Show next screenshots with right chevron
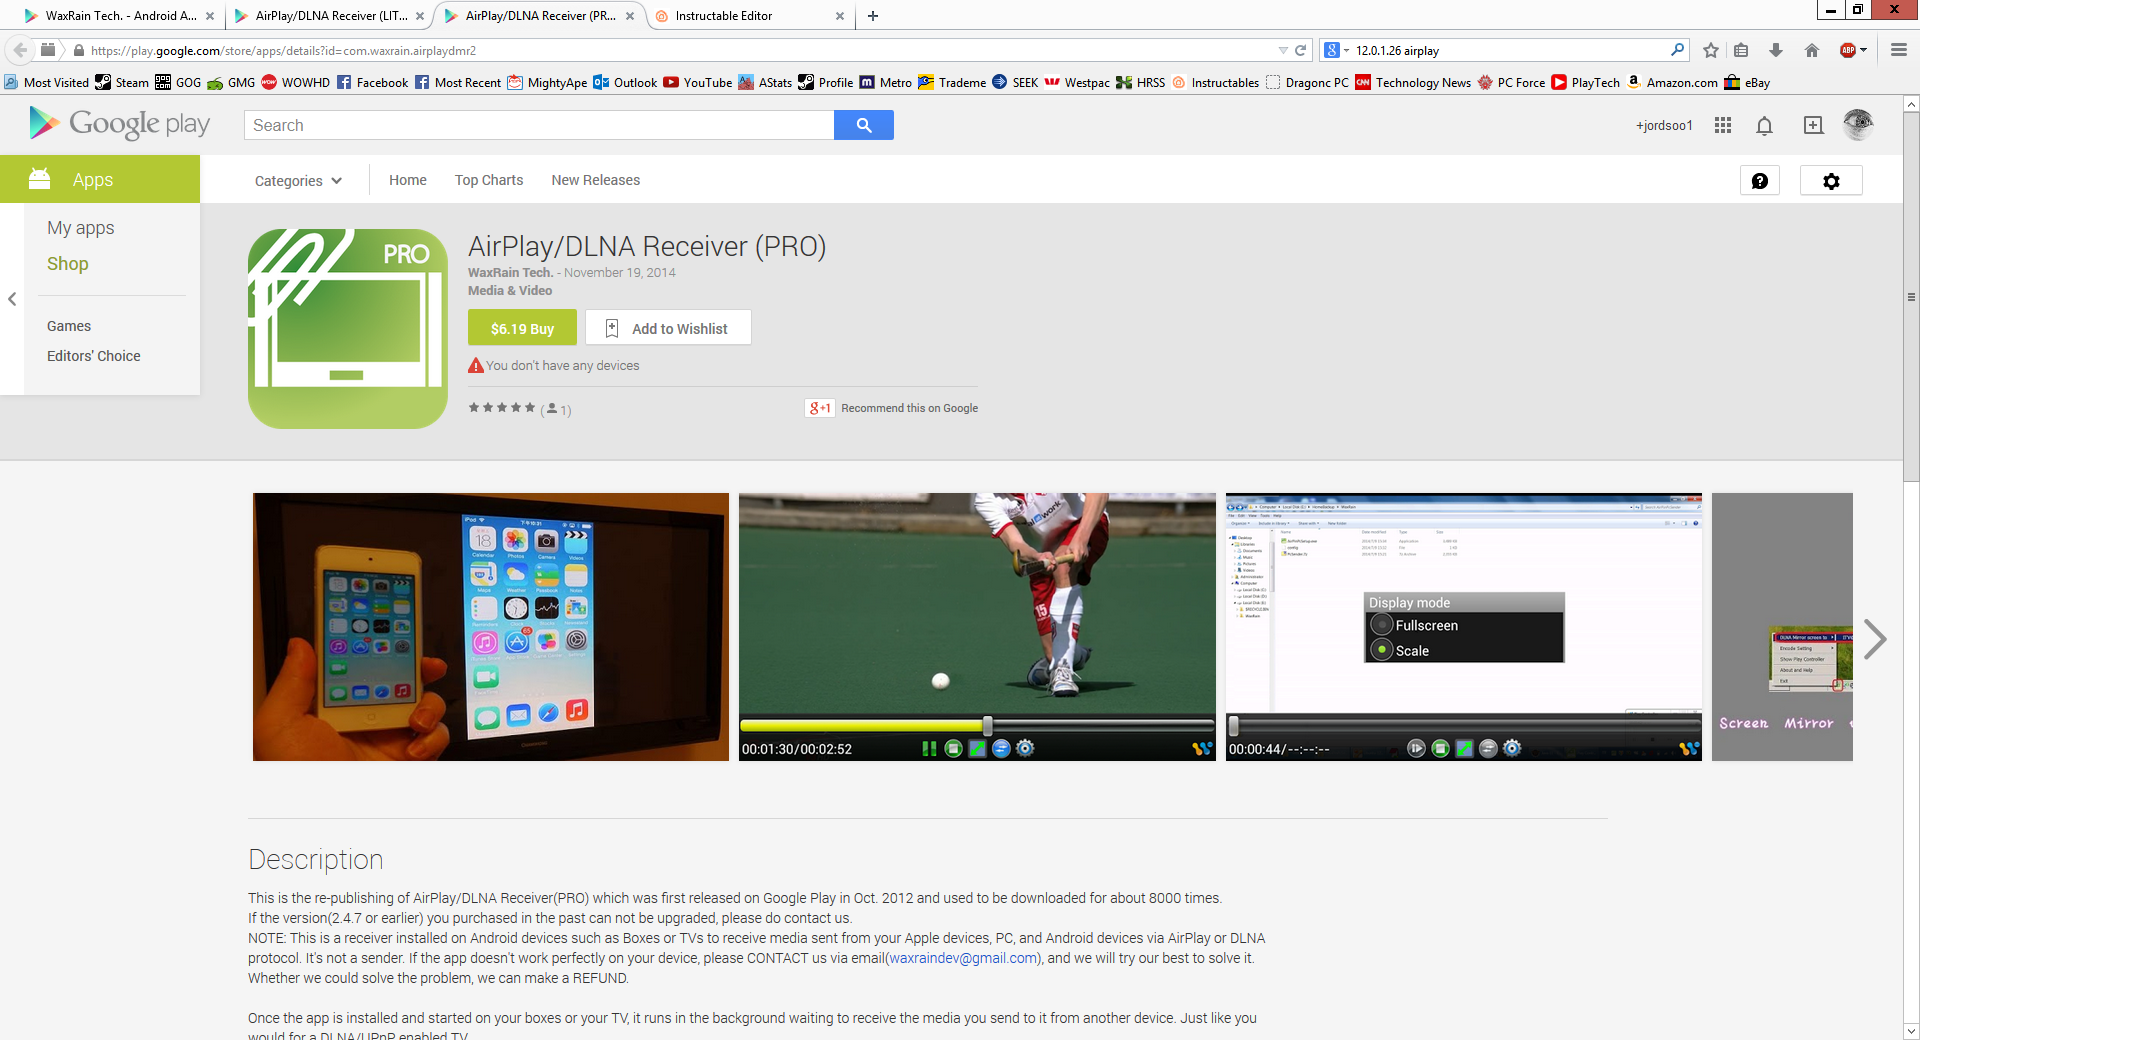The height and width of the screenshot is (1040, 2142). coord(1875,639)
